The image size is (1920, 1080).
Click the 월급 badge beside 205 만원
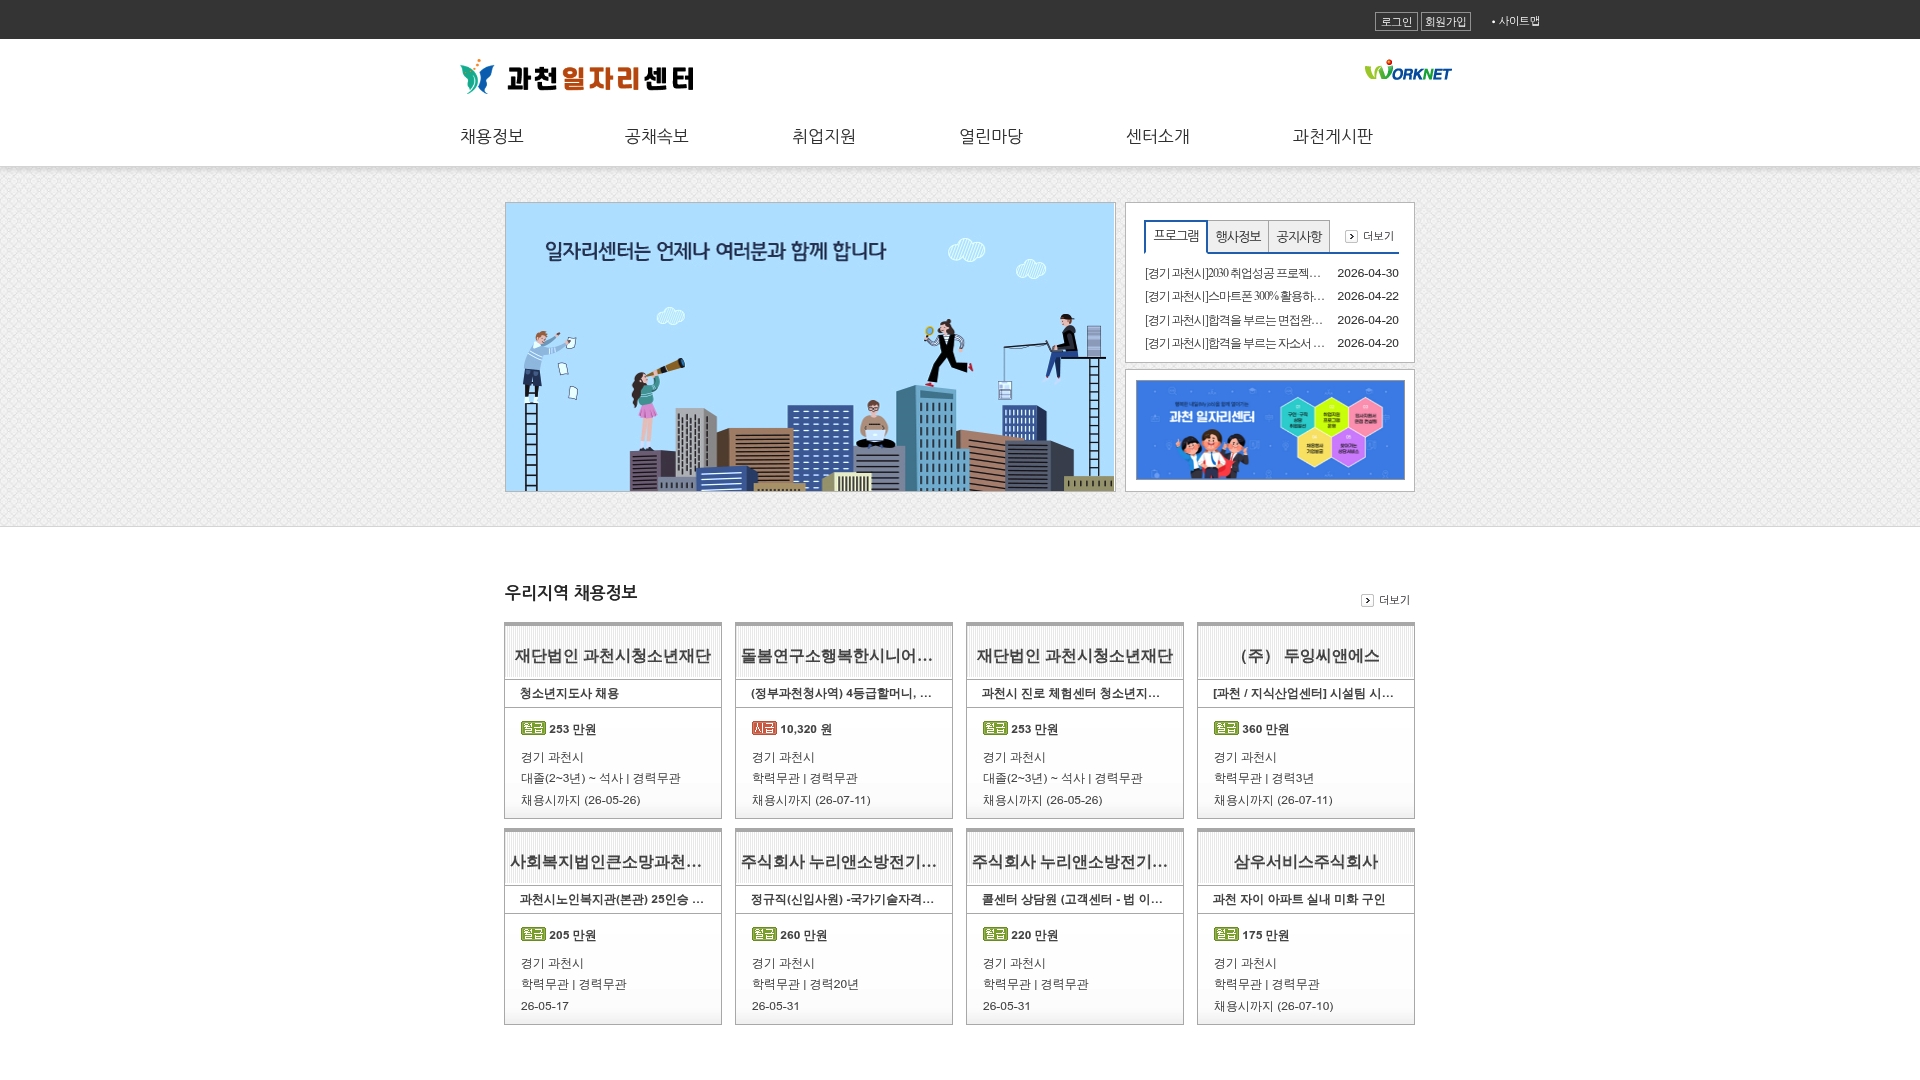(533, 934)
